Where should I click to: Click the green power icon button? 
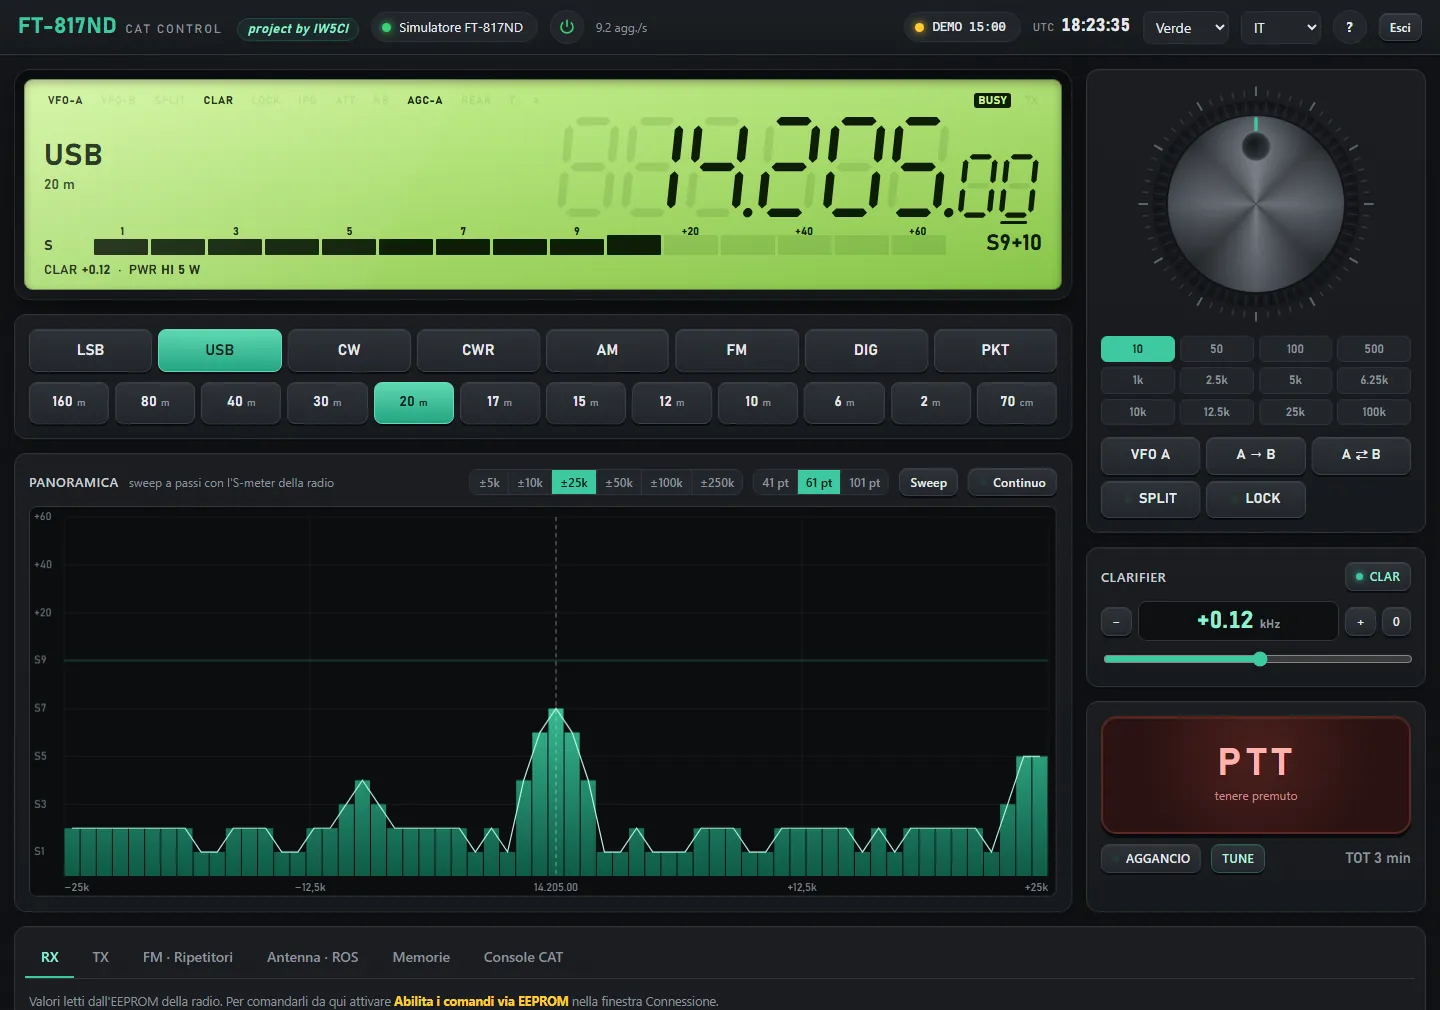point(567,27)
